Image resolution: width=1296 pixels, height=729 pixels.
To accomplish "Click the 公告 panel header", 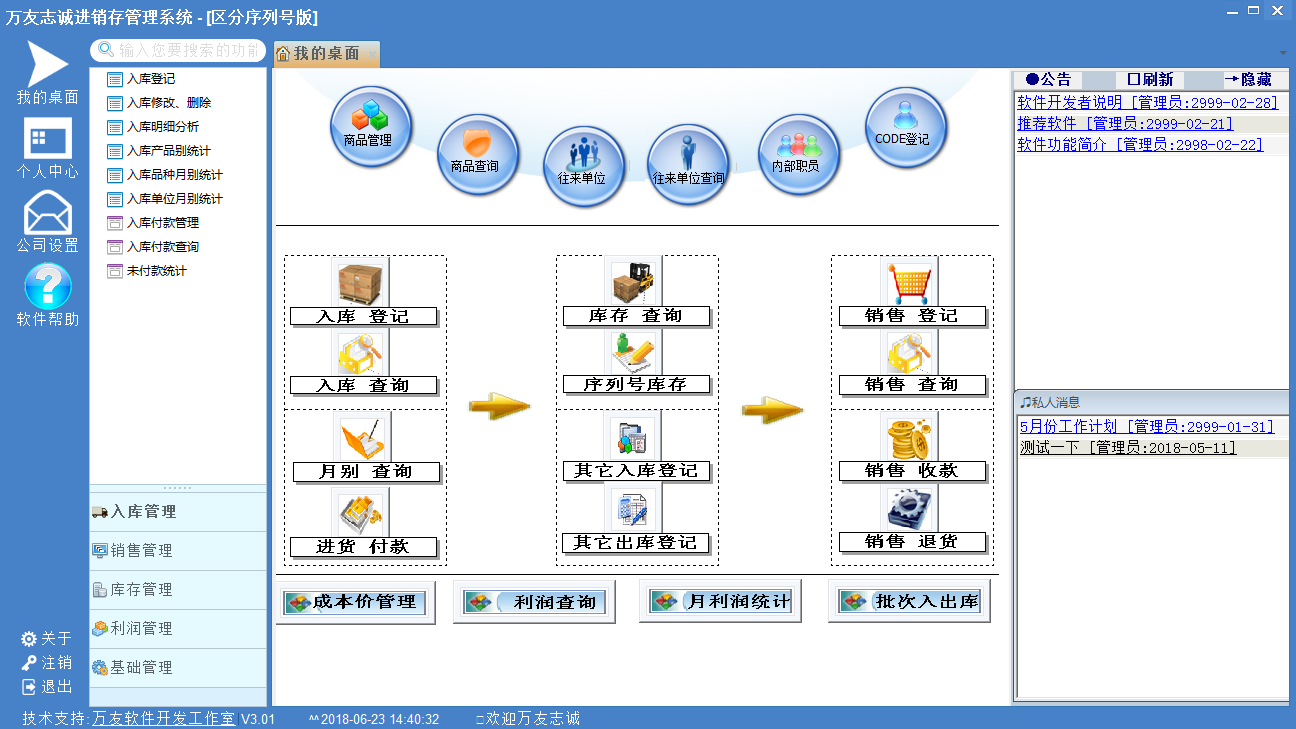I will coord(1048,80).
